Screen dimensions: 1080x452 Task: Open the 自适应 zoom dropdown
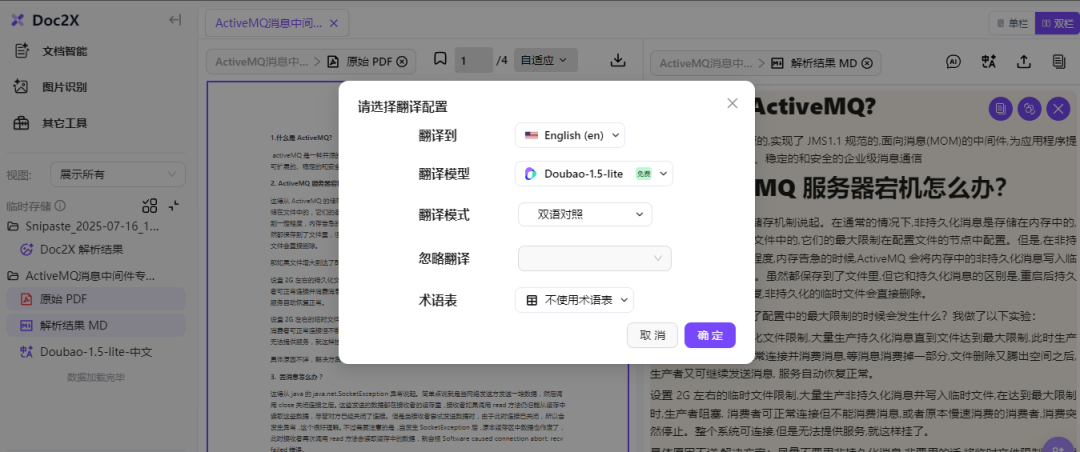544,60
